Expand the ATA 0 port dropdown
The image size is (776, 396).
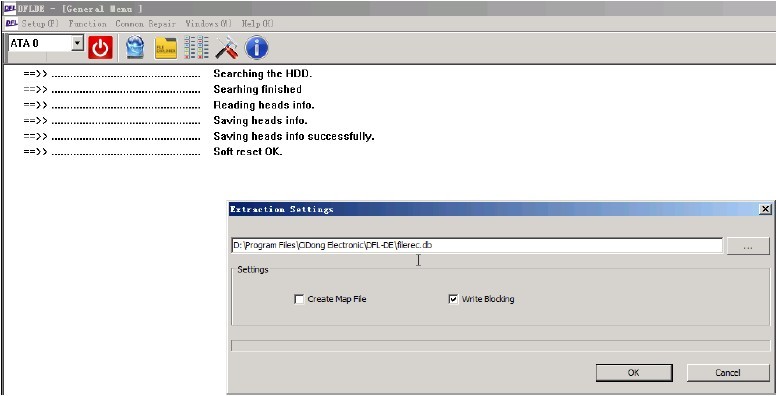coord(77,43)
